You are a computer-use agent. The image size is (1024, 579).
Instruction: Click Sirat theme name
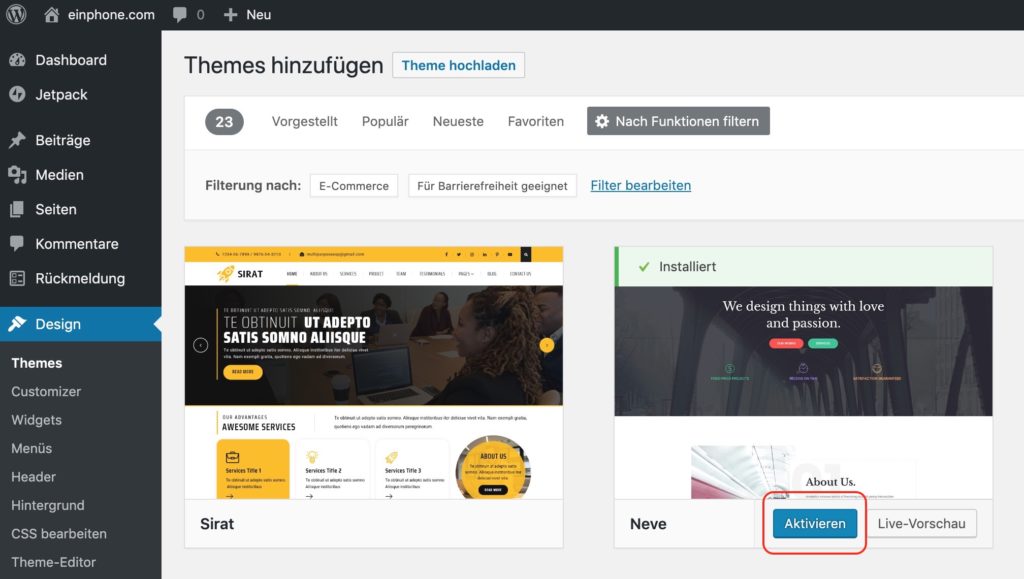click(x=217, y=524)
